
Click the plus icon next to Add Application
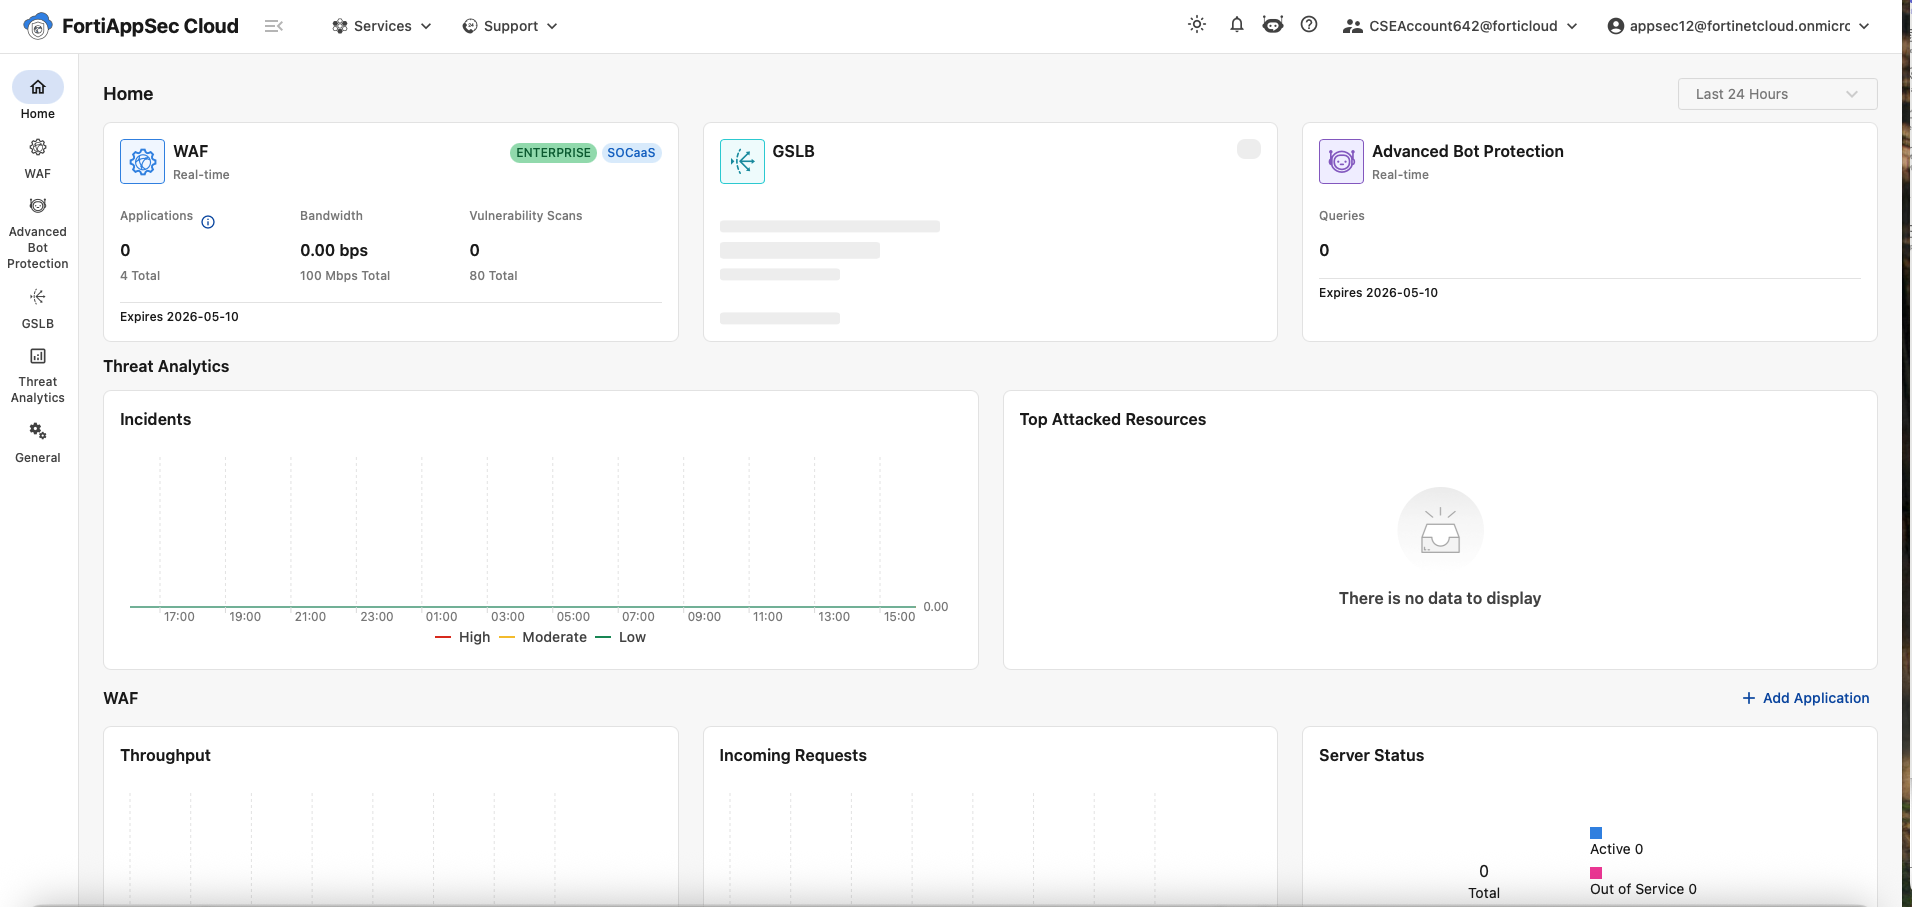pyautogui.click(x=1749, y=698)
